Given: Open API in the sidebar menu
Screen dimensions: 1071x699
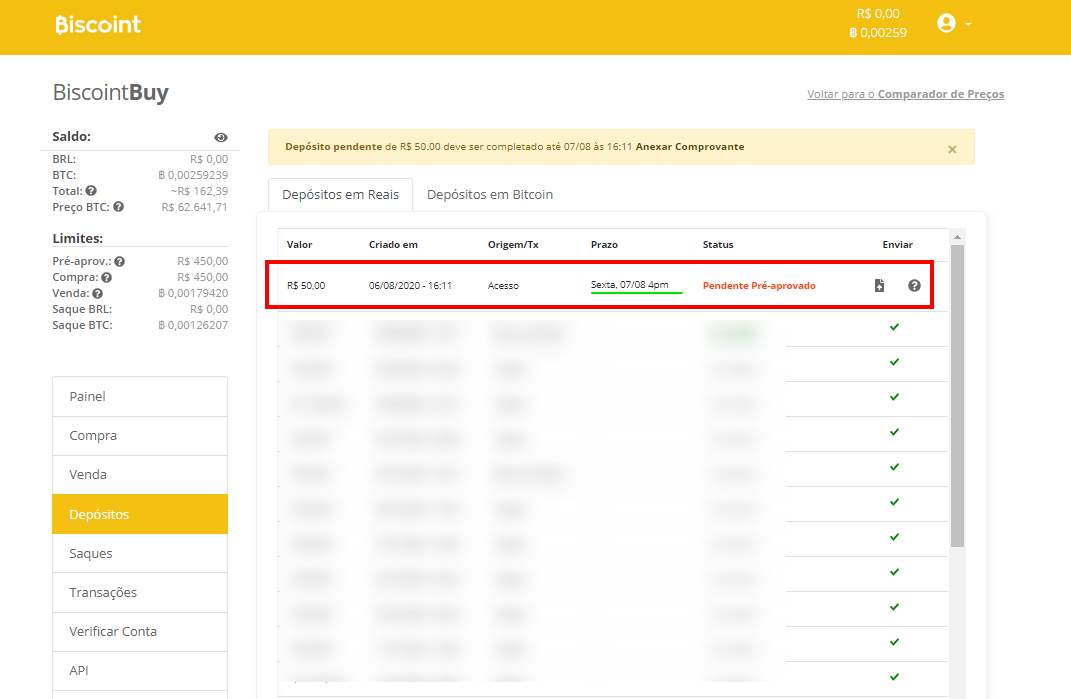Looking at the screenshot, I should coord(140,670).
